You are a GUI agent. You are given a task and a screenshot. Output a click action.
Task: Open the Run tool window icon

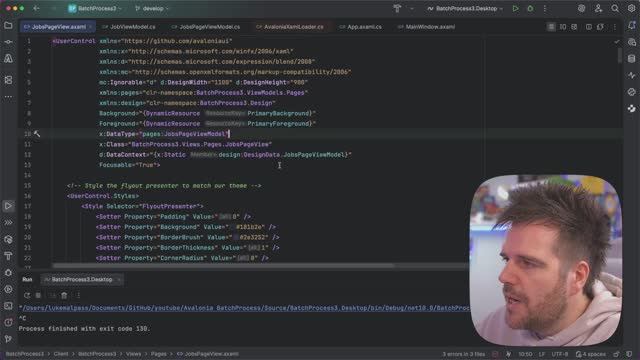[8, 206]
